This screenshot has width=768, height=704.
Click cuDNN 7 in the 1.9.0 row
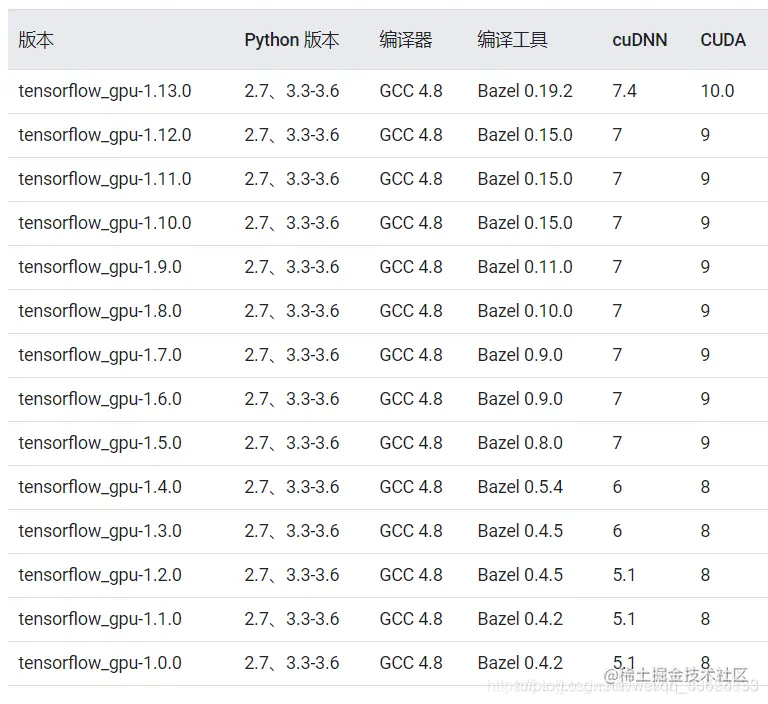coord(617,267)
